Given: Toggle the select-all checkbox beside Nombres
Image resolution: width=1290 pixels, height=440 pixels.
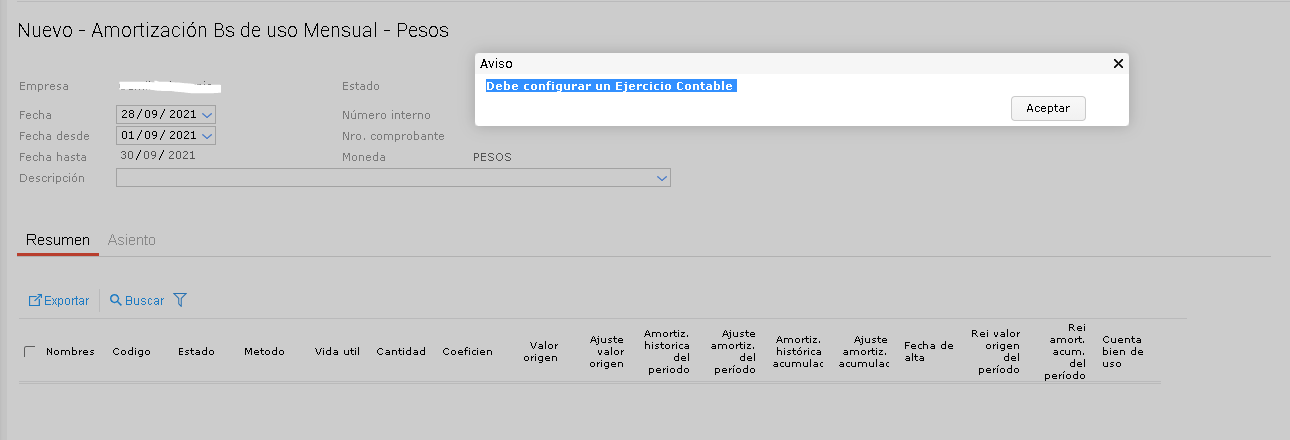Looking at the screenshot, I should pos(29,351).
